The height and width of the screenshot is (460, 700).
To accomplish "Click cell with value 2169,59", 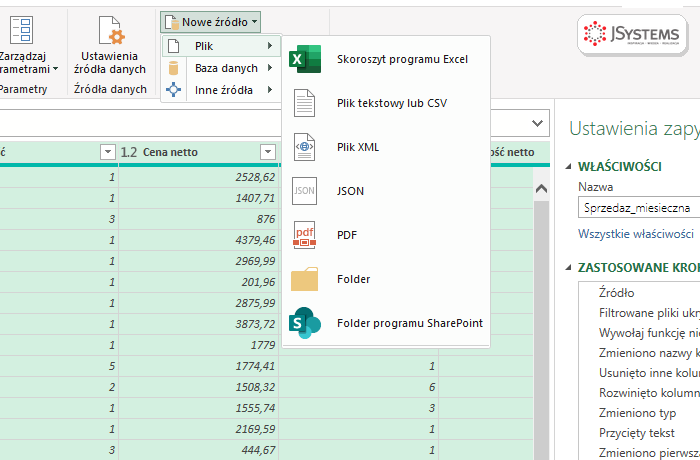I will pos(199,429).
